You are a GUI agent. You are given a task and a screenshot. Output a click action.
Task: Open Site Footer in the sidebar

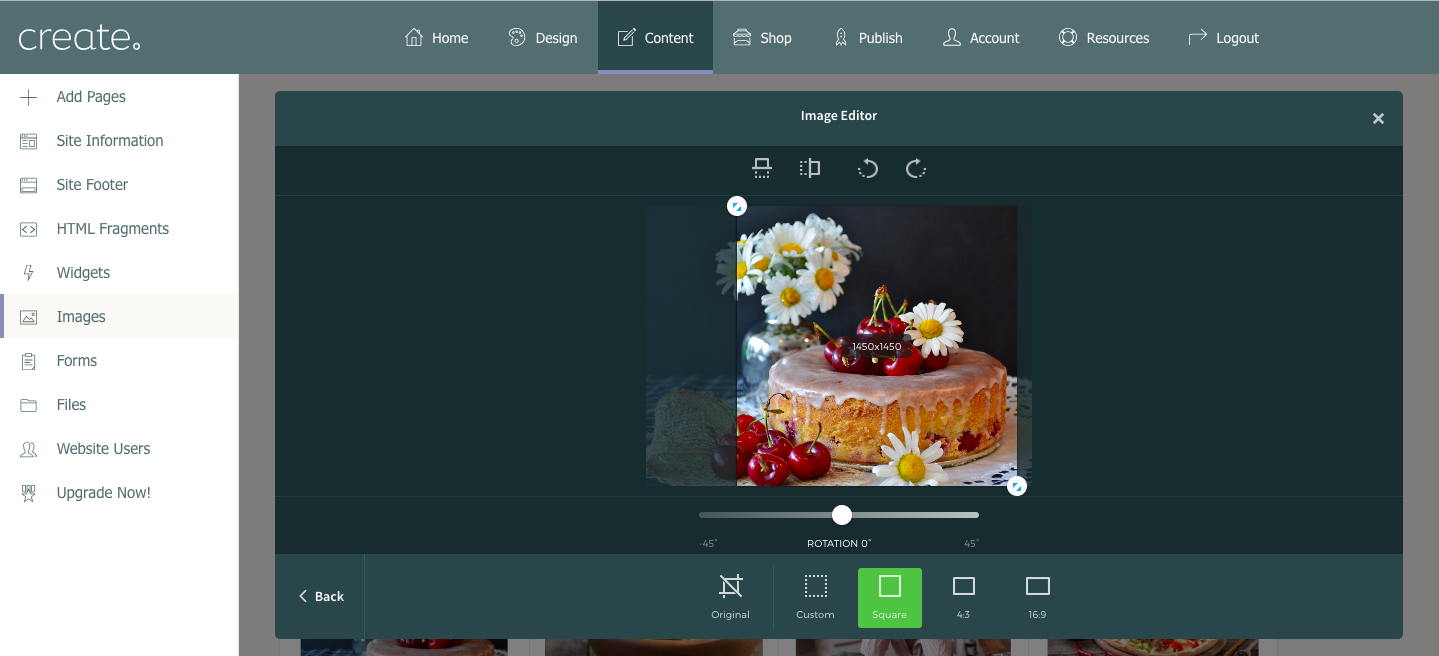[x=119, y=185]
